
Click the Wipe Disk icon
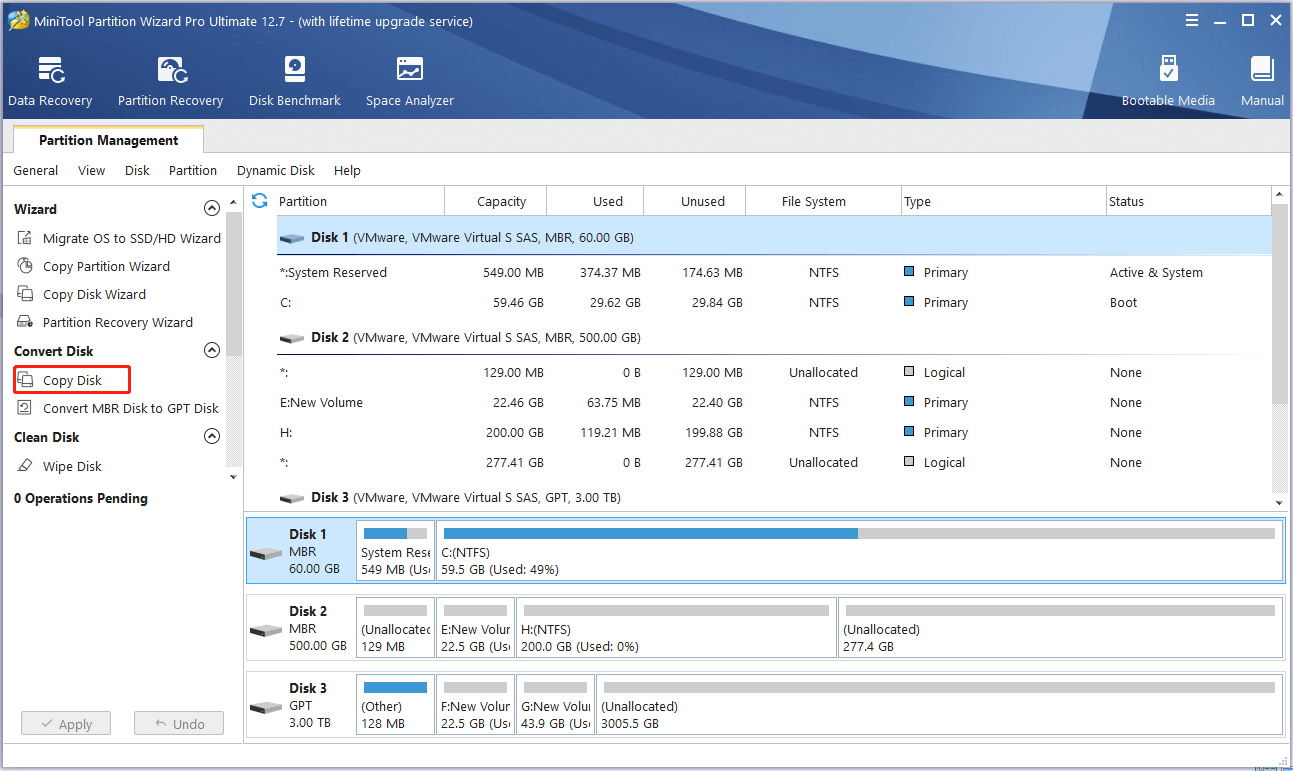coord(25,466)
